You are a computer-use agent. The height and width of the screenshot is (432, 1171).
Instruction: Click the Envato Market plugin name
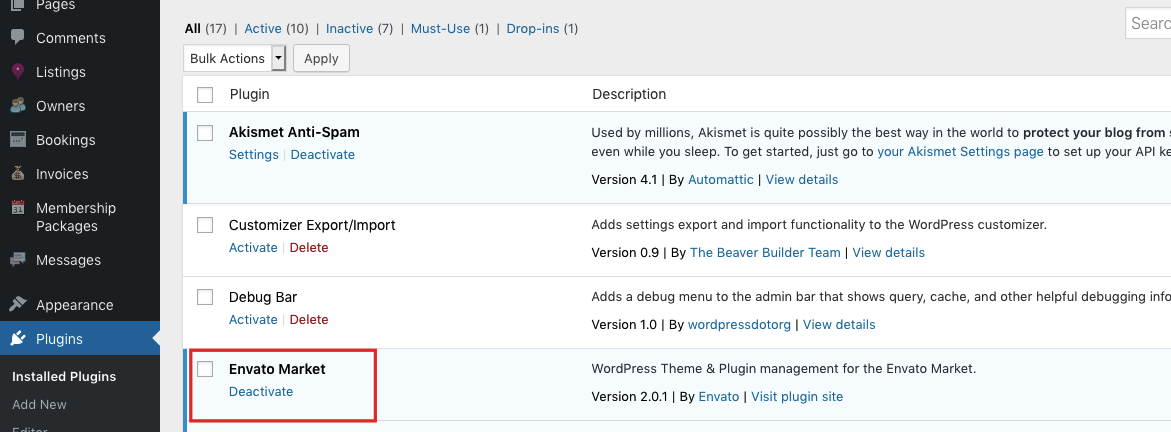click(277, 369)
